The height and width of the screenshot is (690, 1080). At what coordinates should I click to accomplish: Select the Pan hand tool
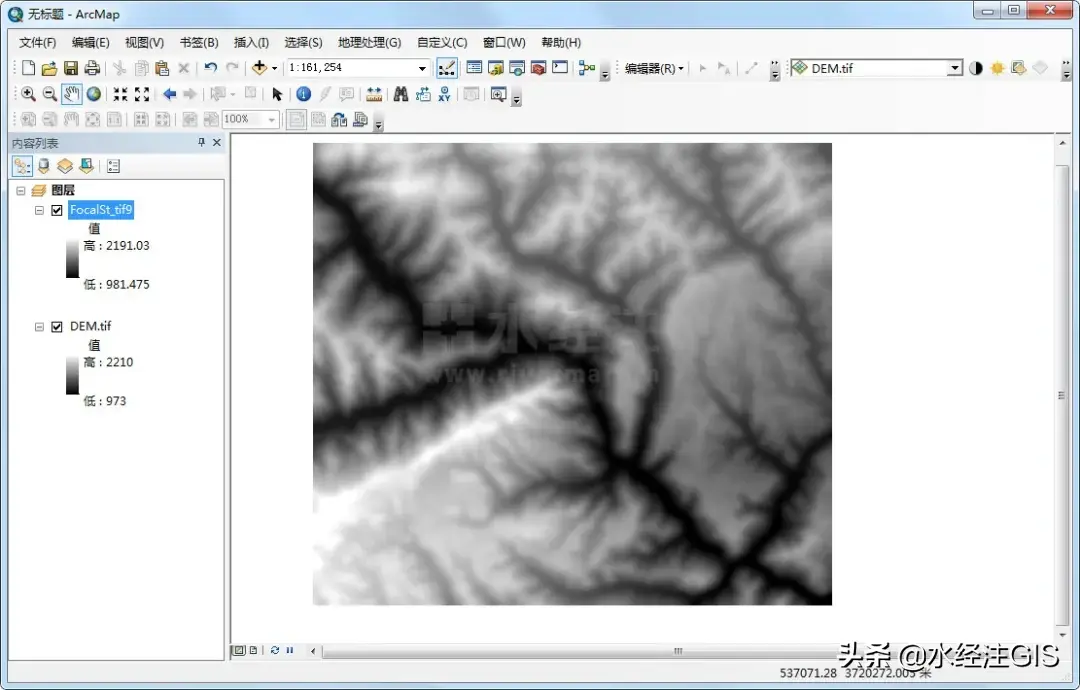coord(71,94)
